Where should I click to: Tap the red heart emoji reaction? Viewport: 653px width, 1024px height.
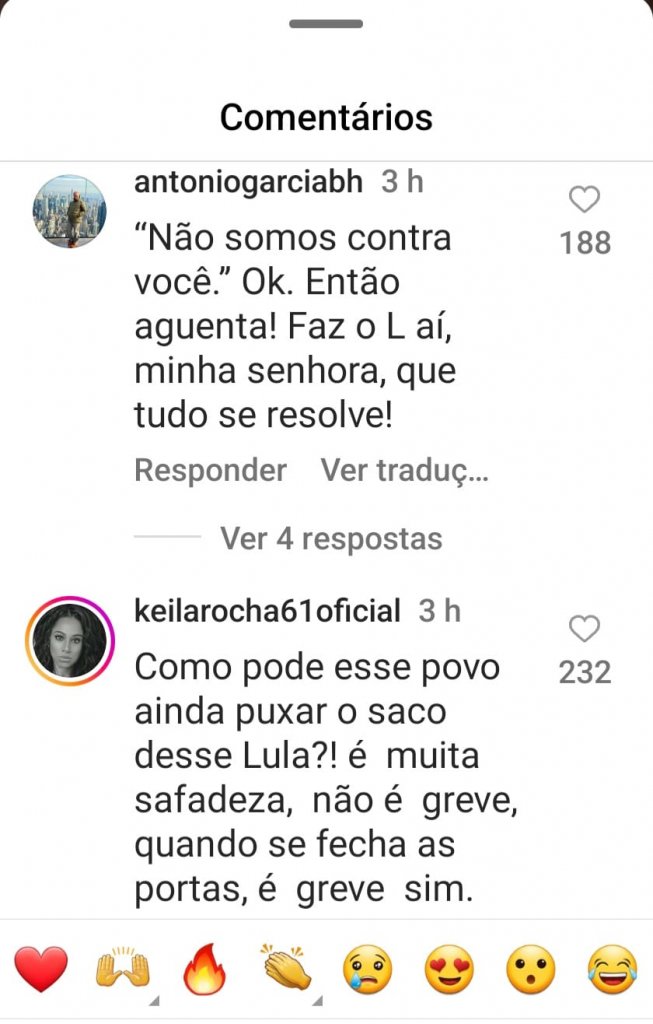click(x=41, y=968)
